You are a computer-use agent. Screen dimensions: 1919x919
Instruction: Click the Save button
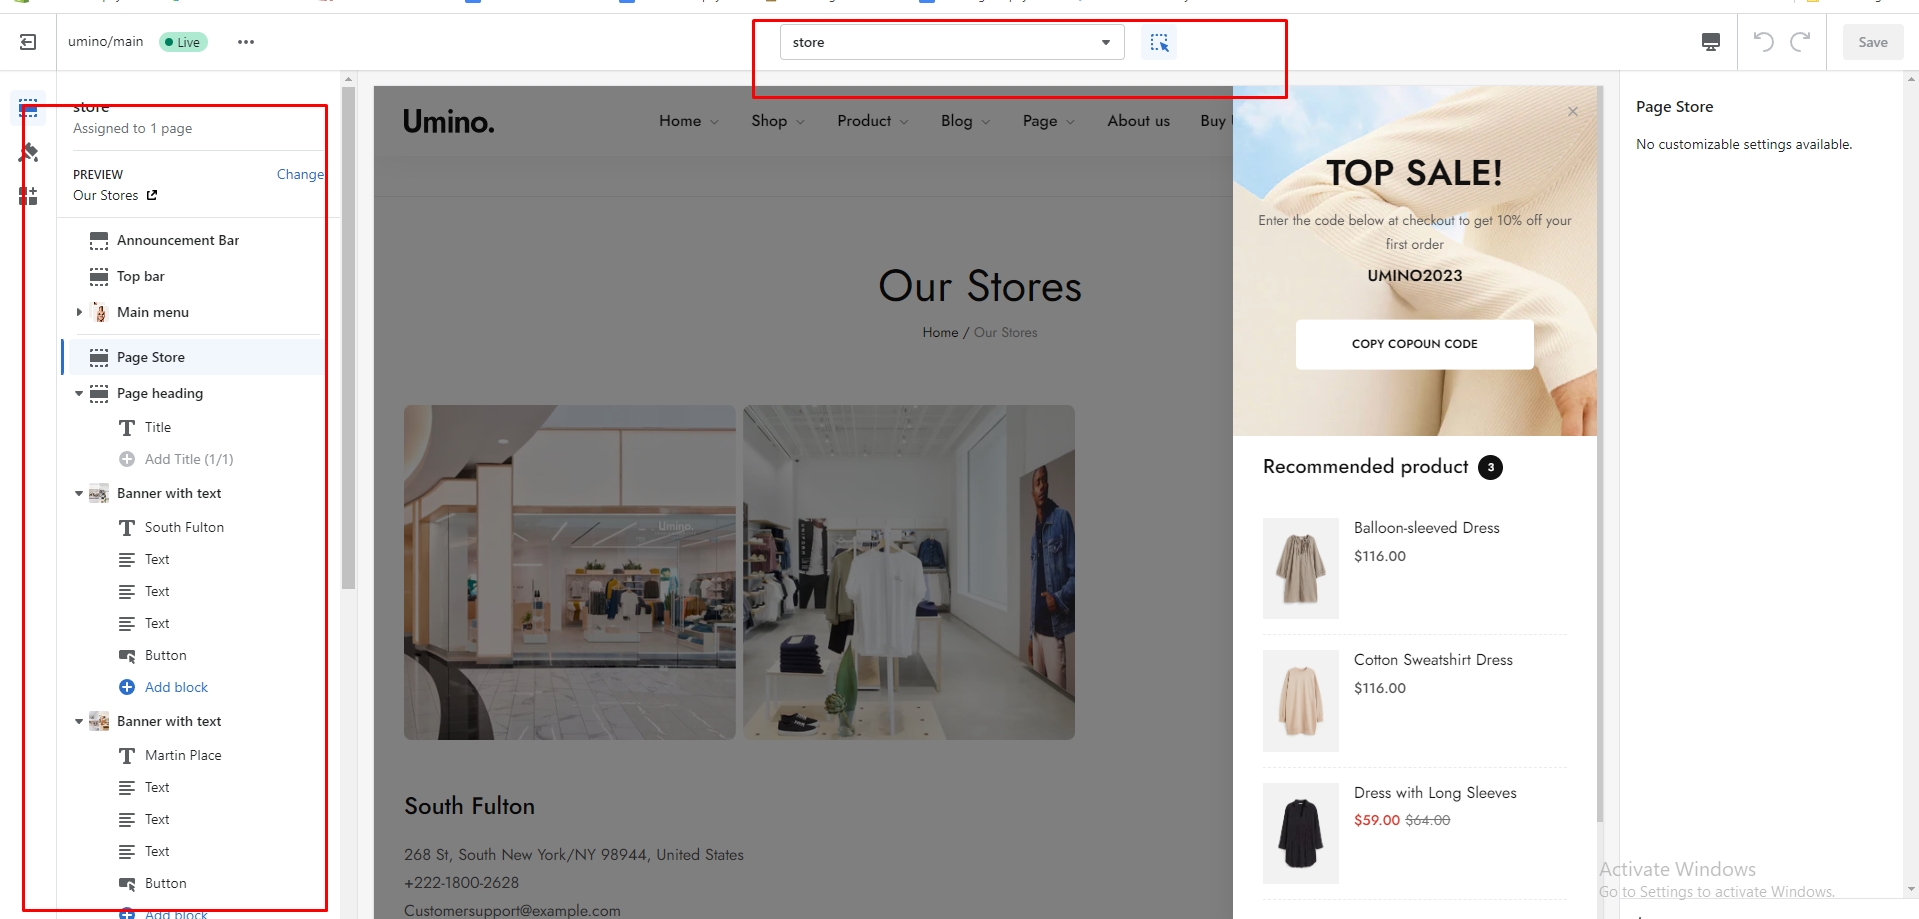[1872, 42]
